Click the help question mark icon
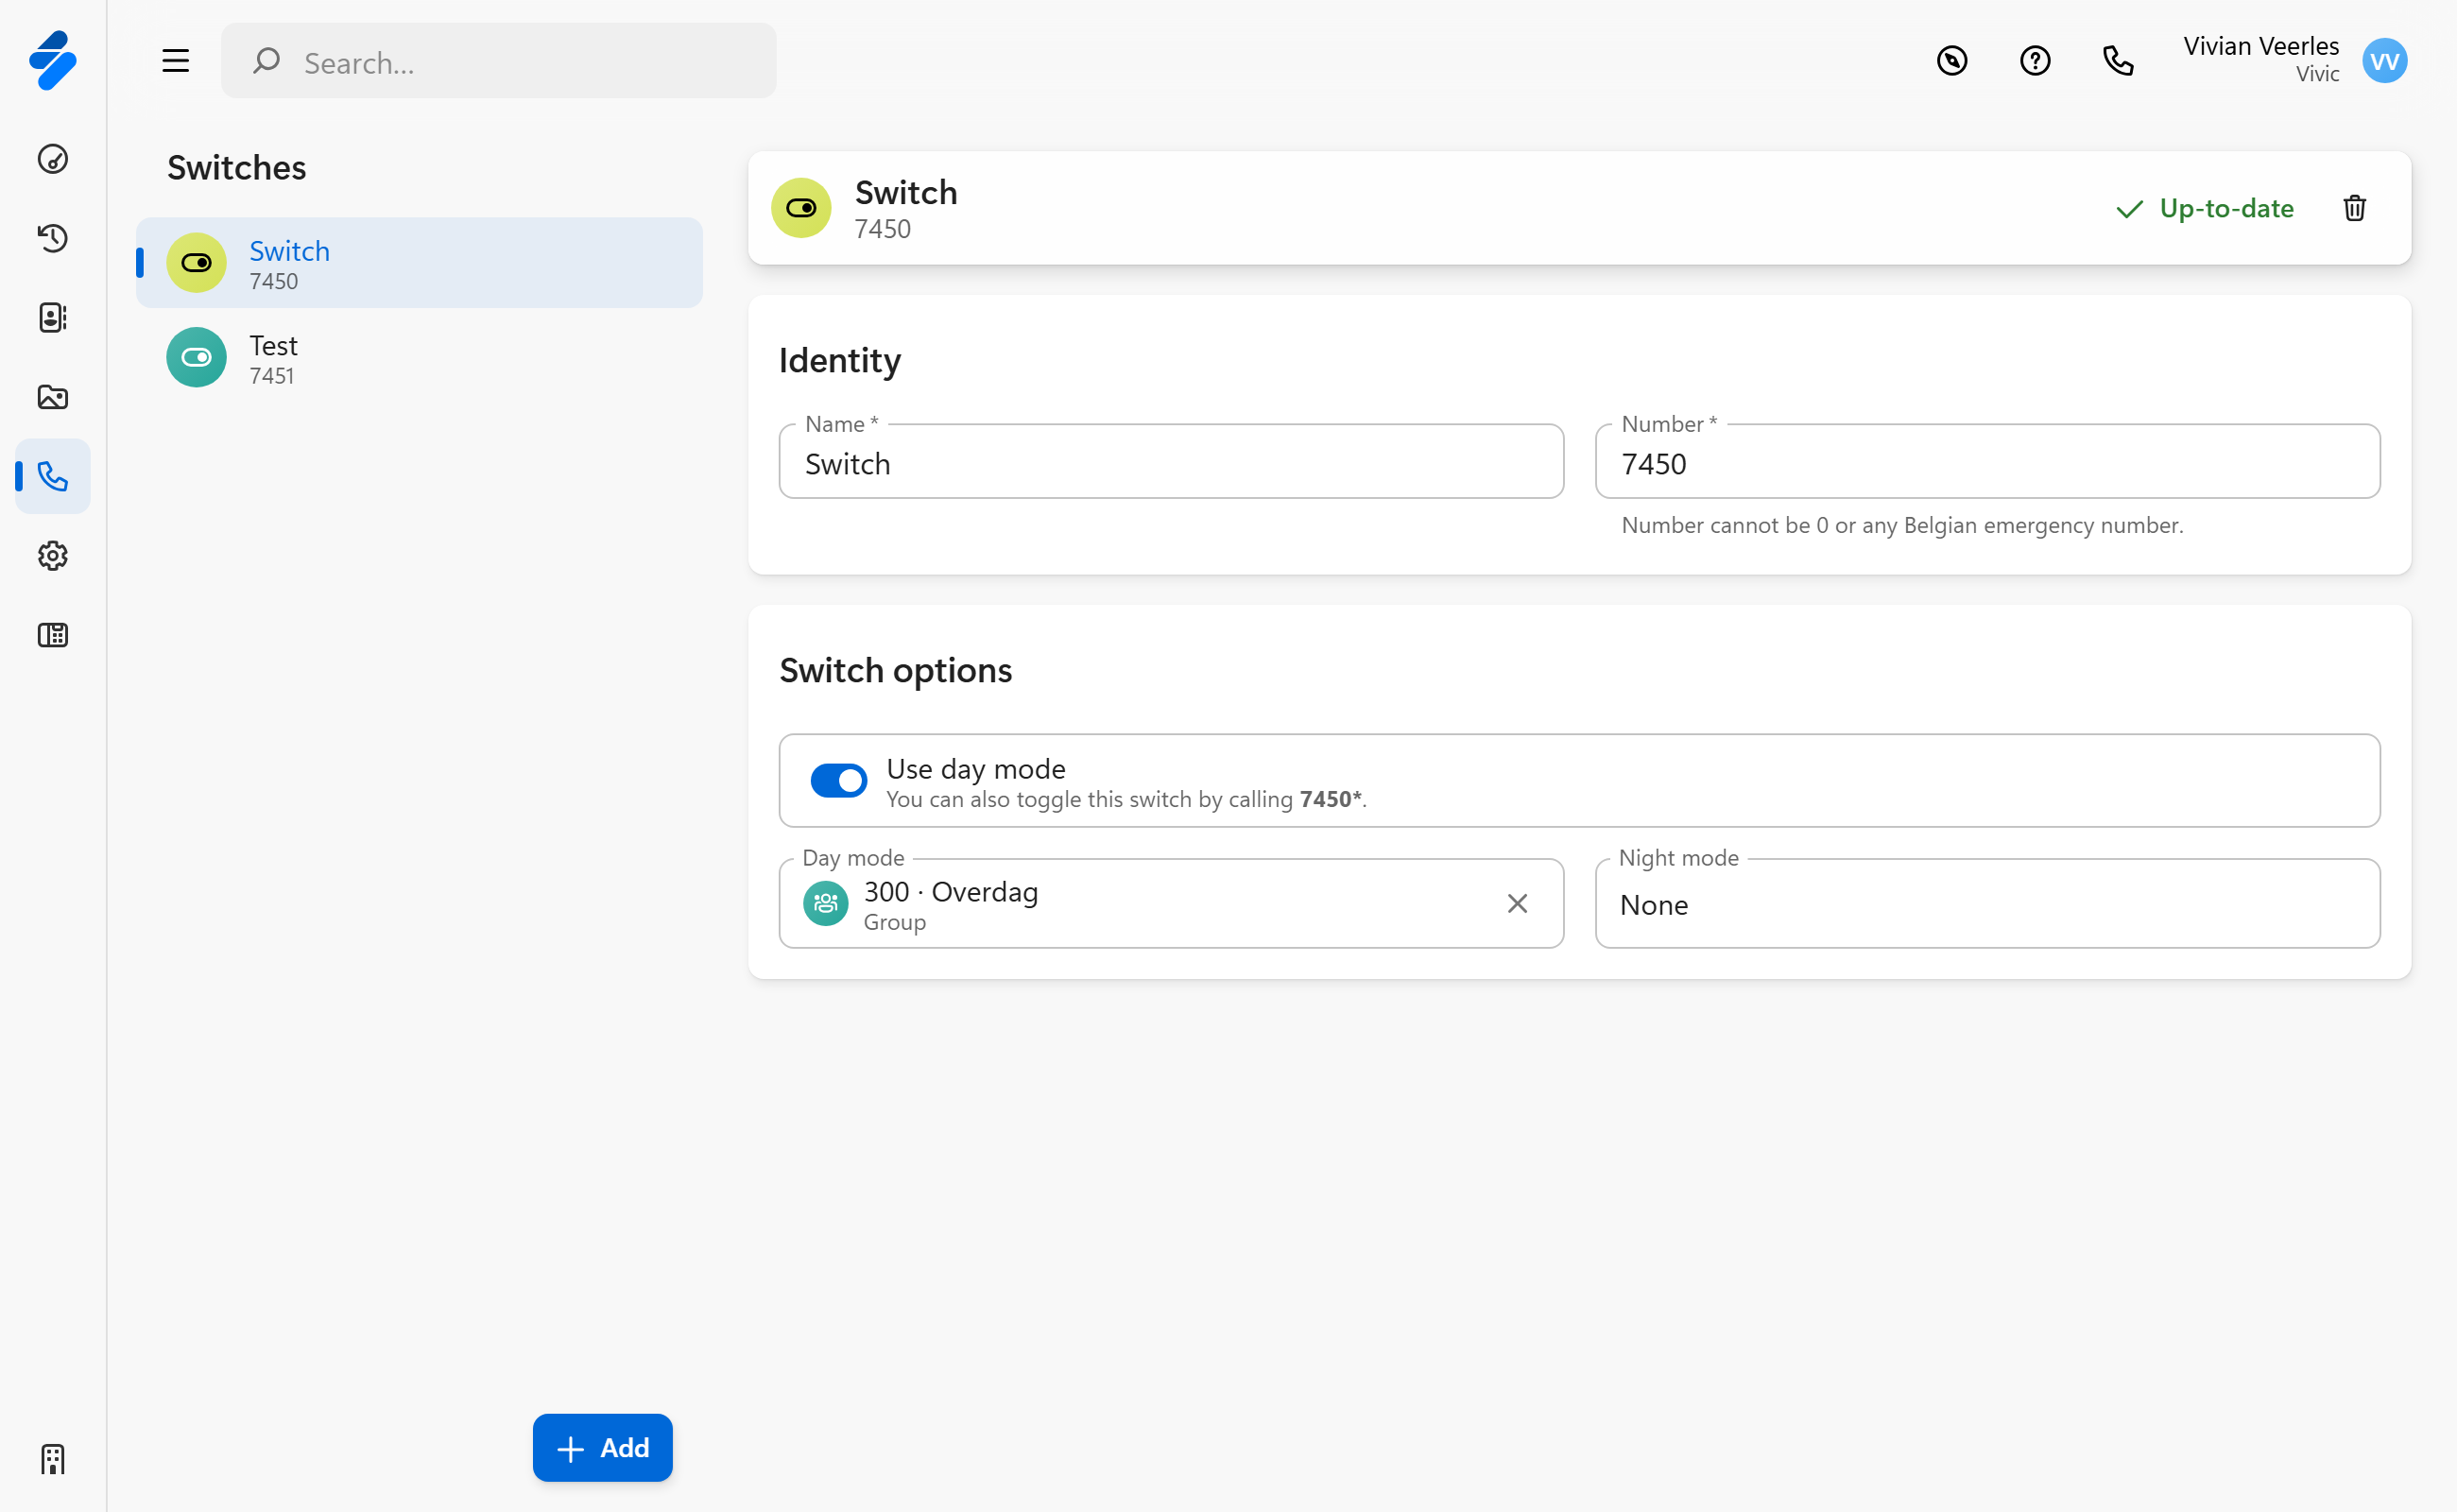 pos(2034,61)
